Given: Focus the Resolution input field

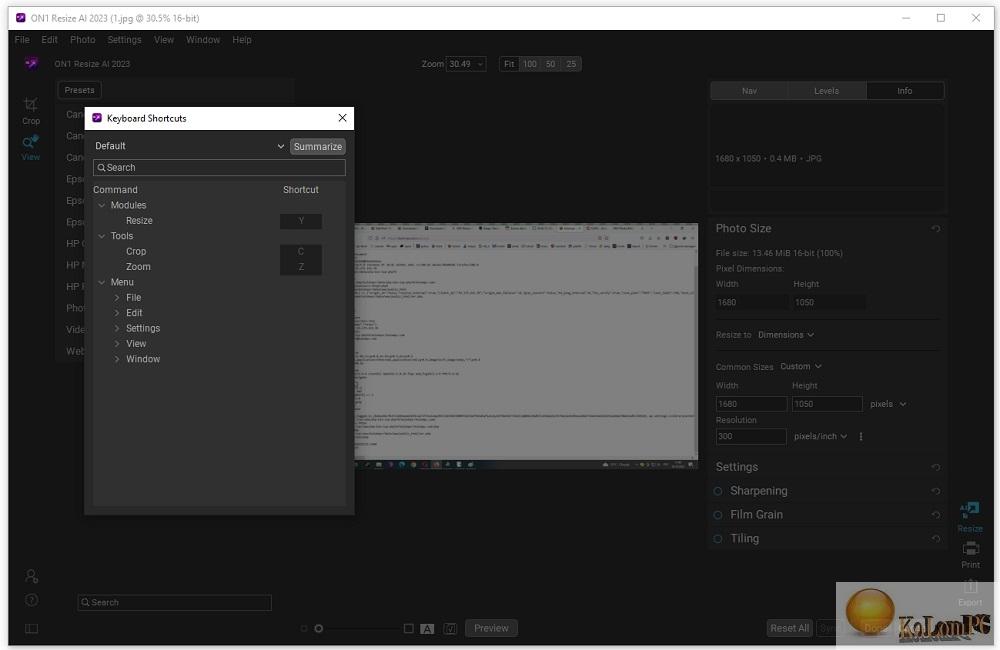Looking at the screenshot, I should pyautogui.click(x=751, y=436).
